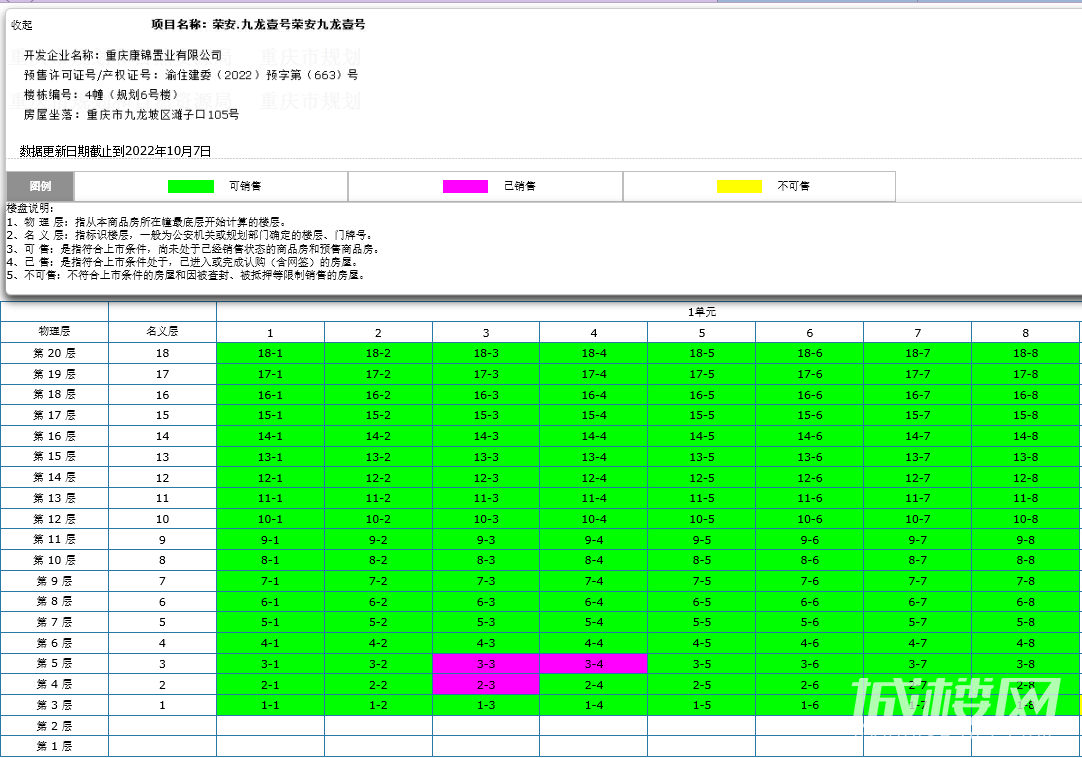This screenshot has height=758, width=1082.
Task: Open available unit 15-7
Action: tap(918, 416)
